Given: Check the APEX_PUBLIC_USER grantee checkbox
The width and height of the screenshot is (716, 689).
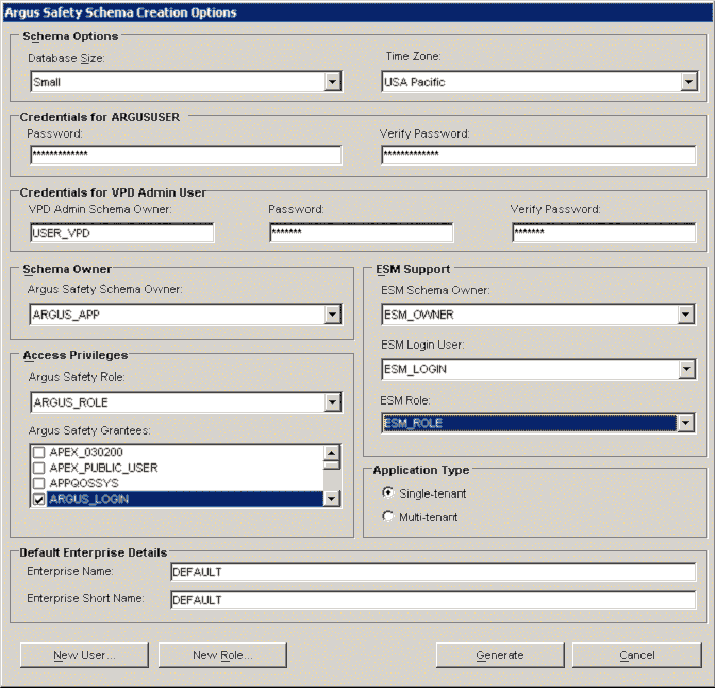Looking at the screenshot, I should click(x=39, y=468).
